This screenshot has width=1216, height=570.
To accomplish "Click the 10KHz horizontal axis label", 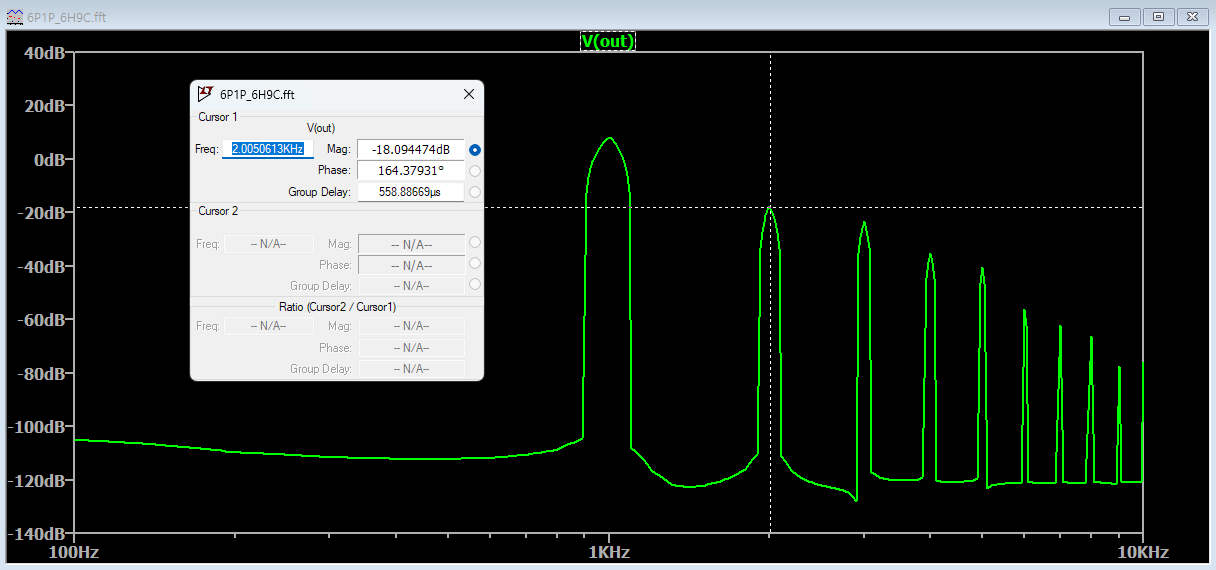I will [1143, 552].
